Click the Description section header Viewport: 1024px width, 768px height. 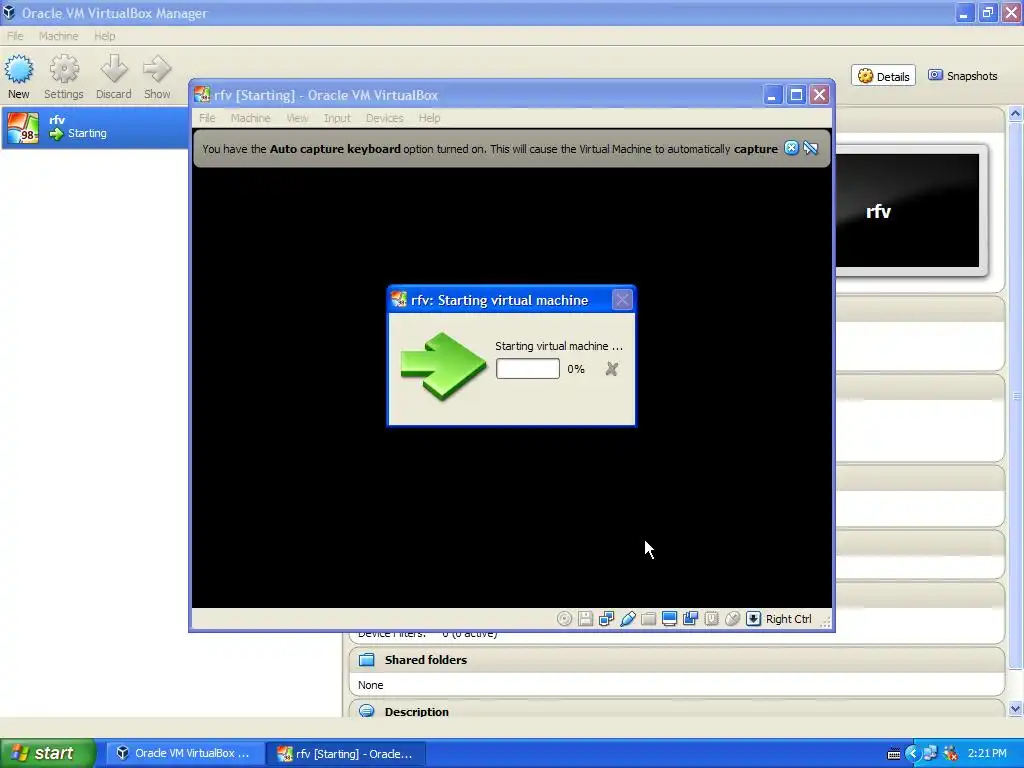click(677, 711)
